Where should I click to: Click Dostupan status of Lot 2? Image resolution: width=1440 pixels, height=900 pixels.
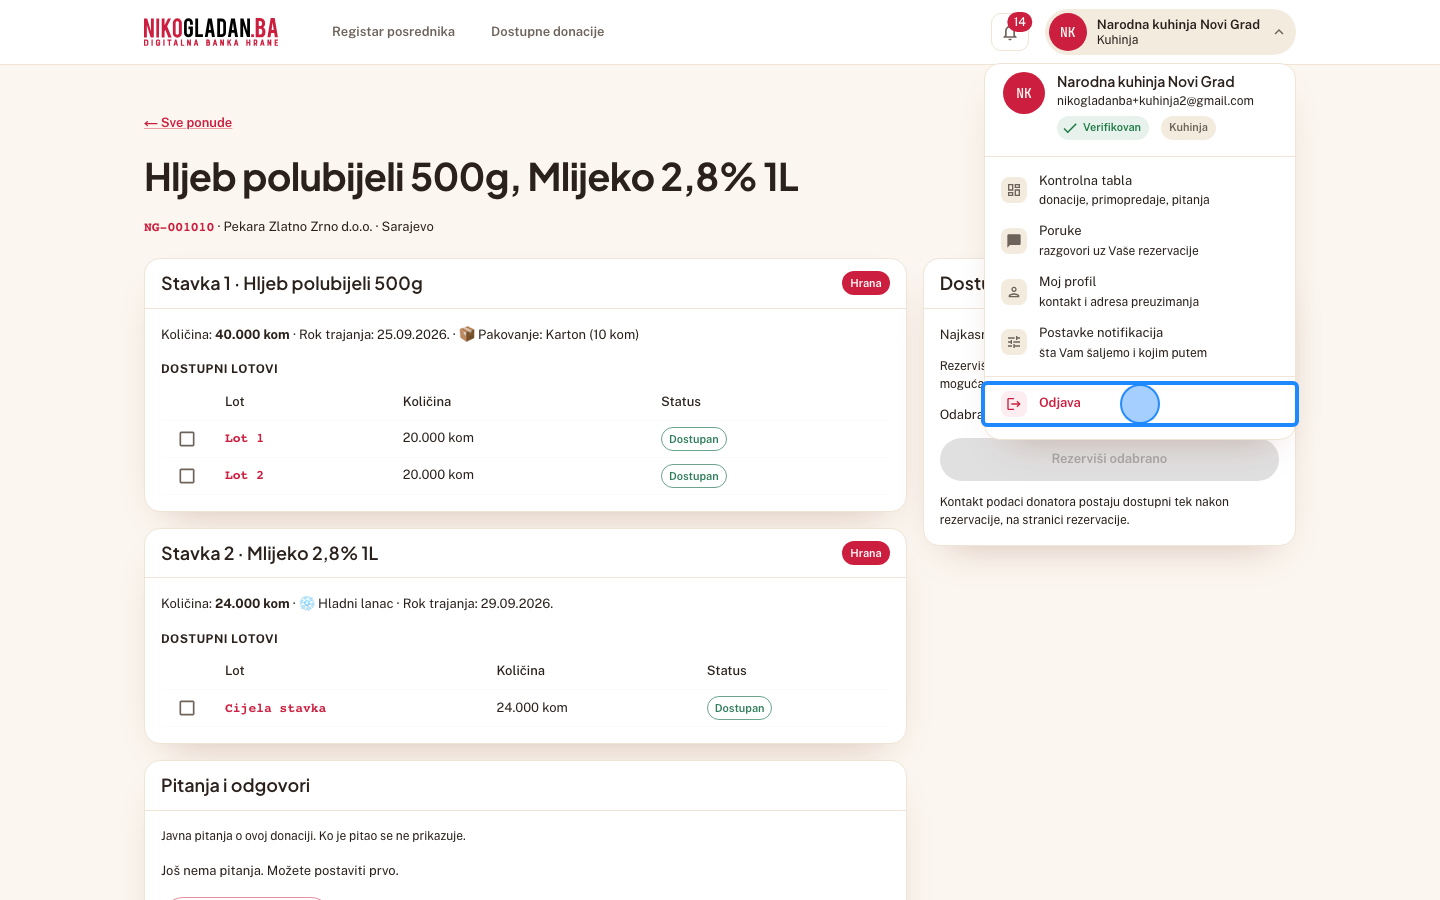[x=693, y=476]
